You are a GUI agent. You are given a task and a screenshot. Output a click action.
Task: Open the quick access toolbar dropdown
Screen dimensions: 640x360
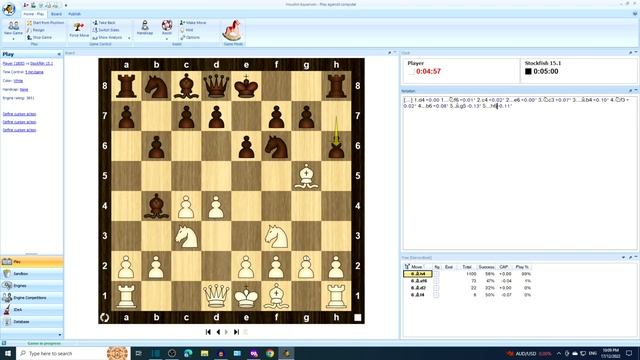pyautogui.click(x=66, y=5)
